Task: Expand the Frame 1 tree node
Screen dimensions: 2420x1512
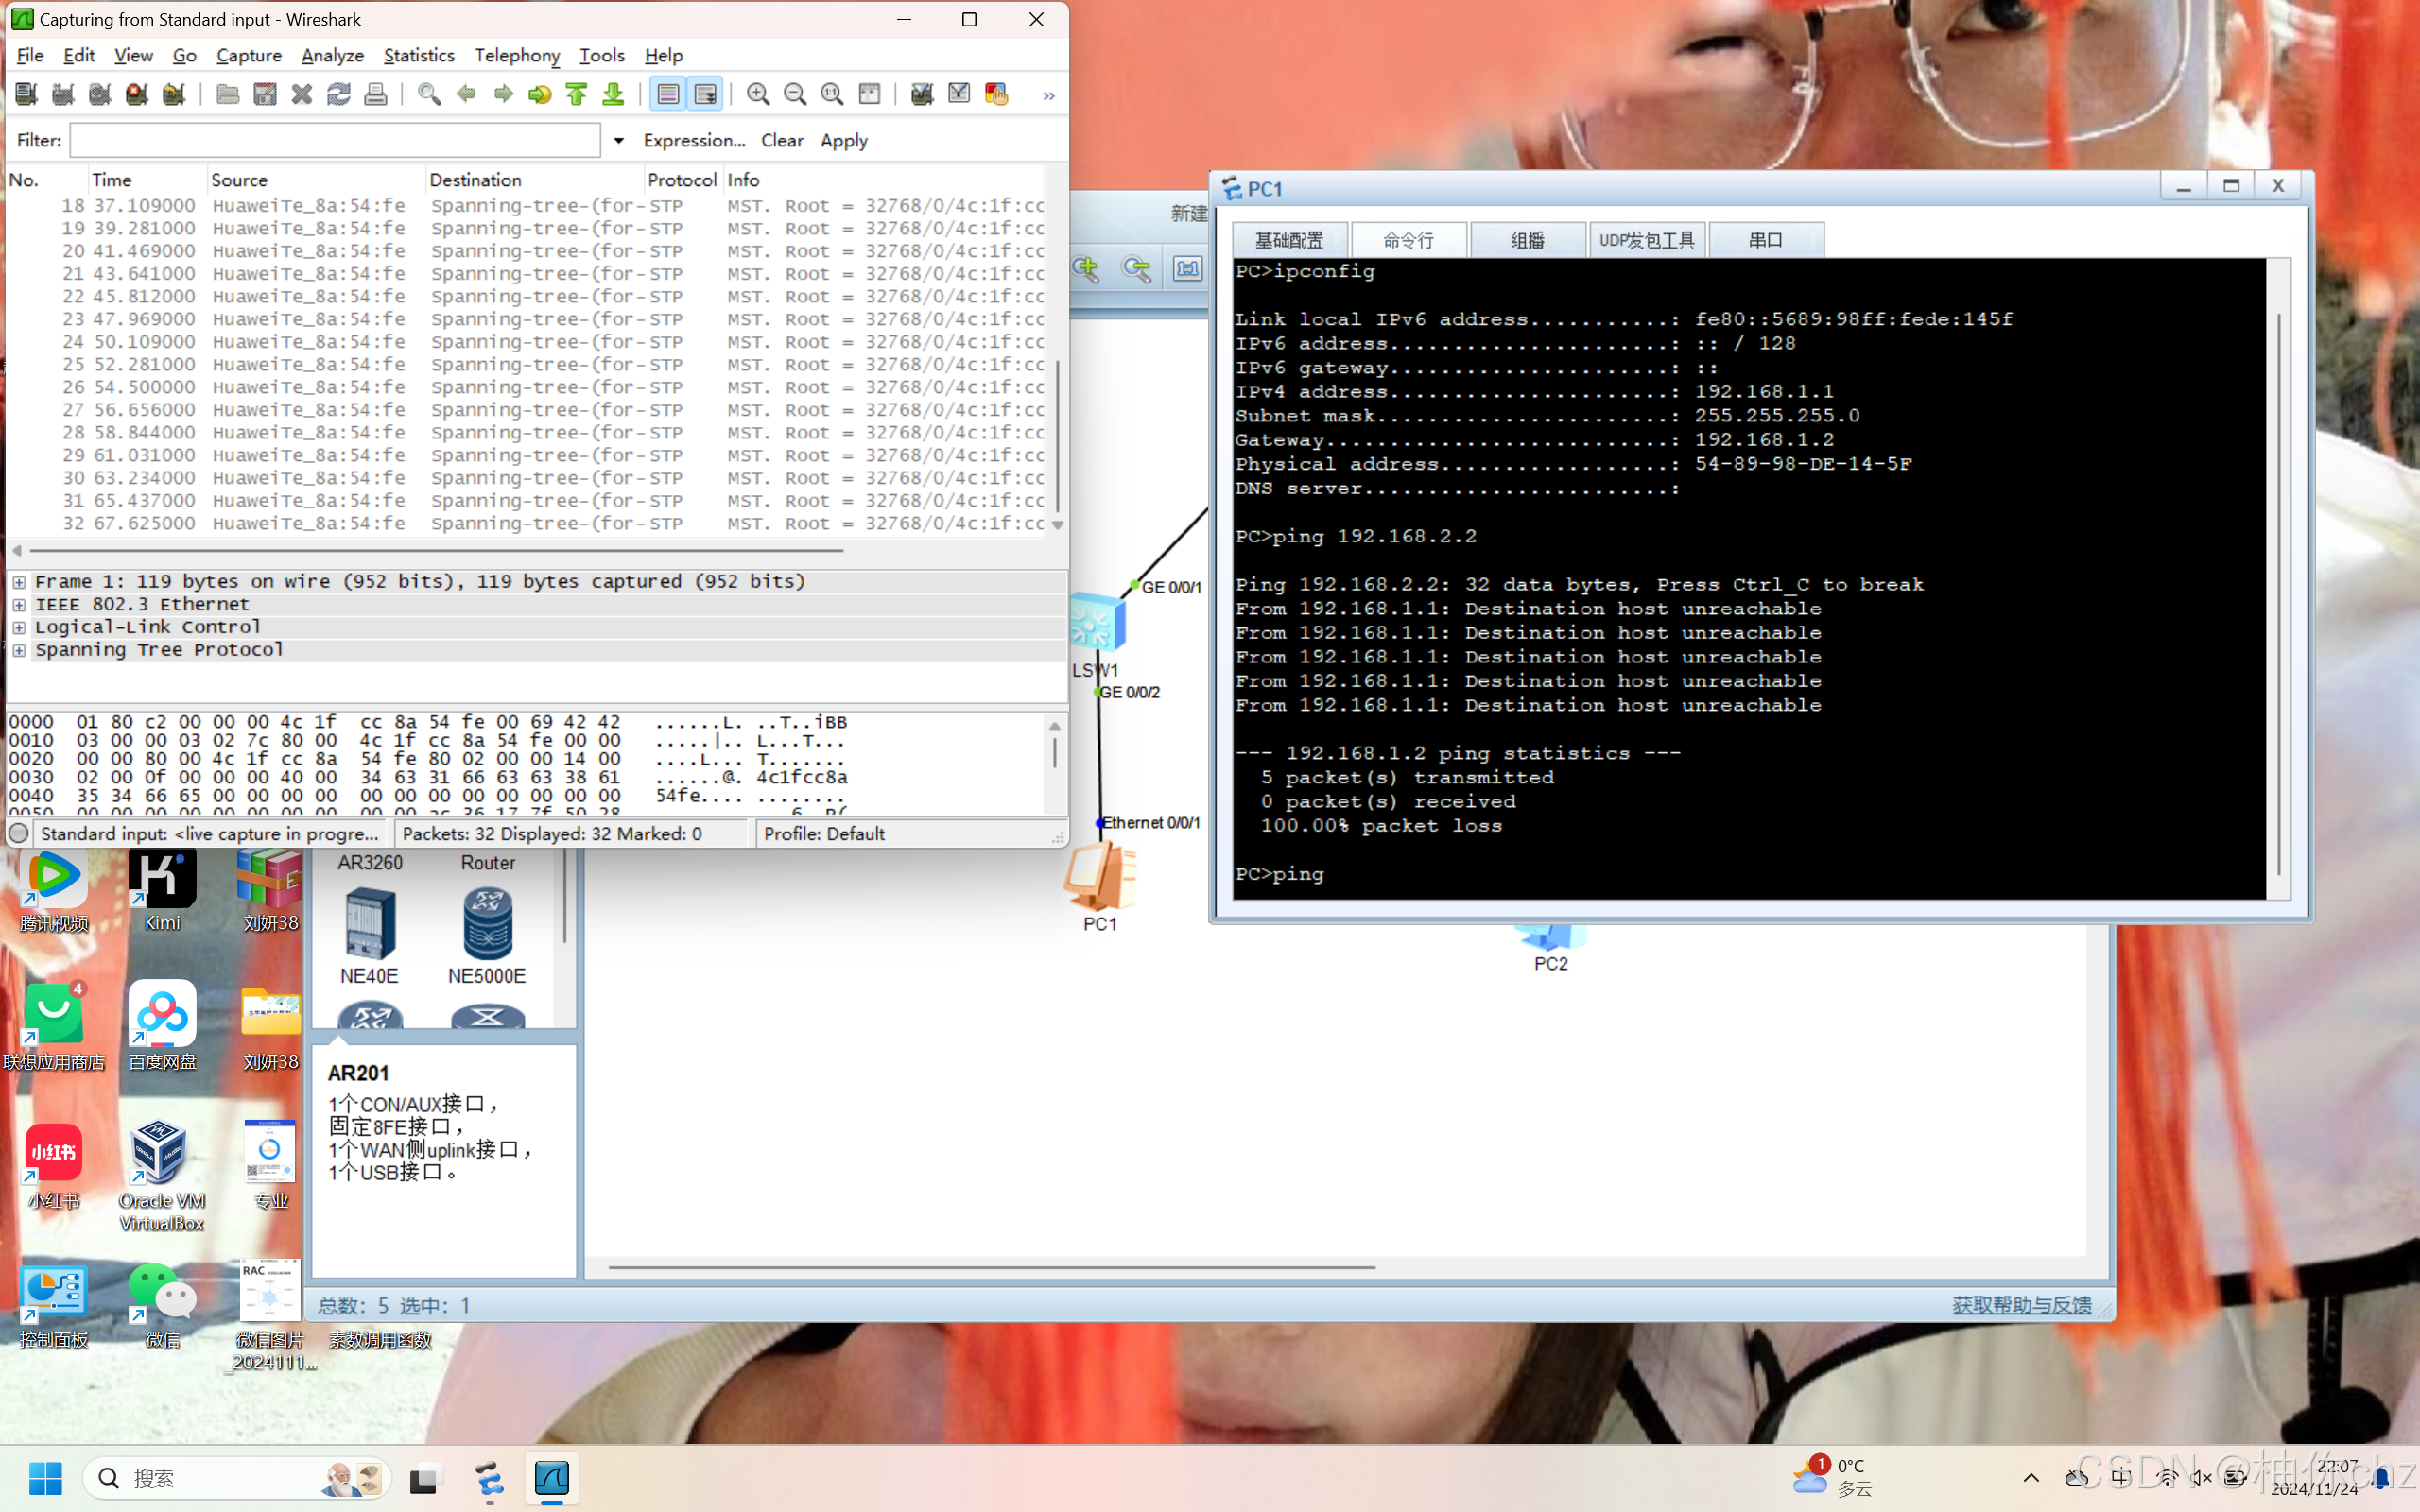Action: coord(19,581)
